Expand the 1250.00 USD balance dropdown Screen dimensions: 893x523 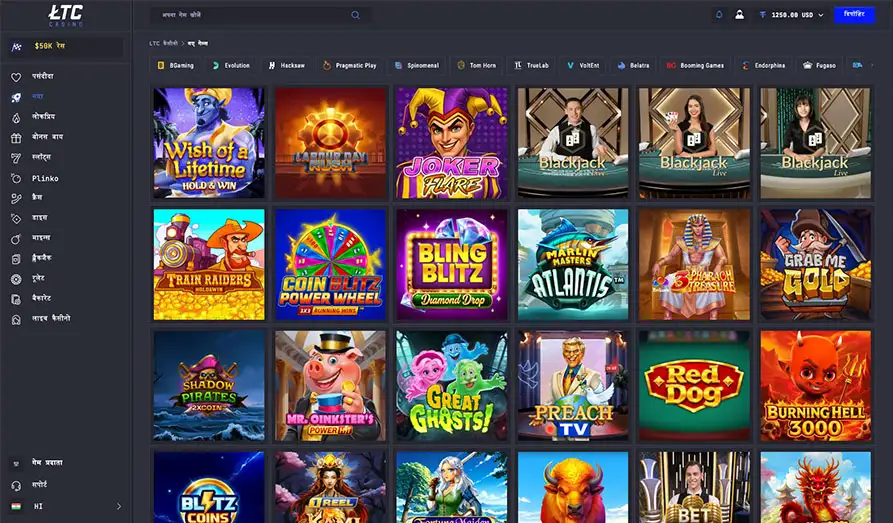click(x=791, y=15)
